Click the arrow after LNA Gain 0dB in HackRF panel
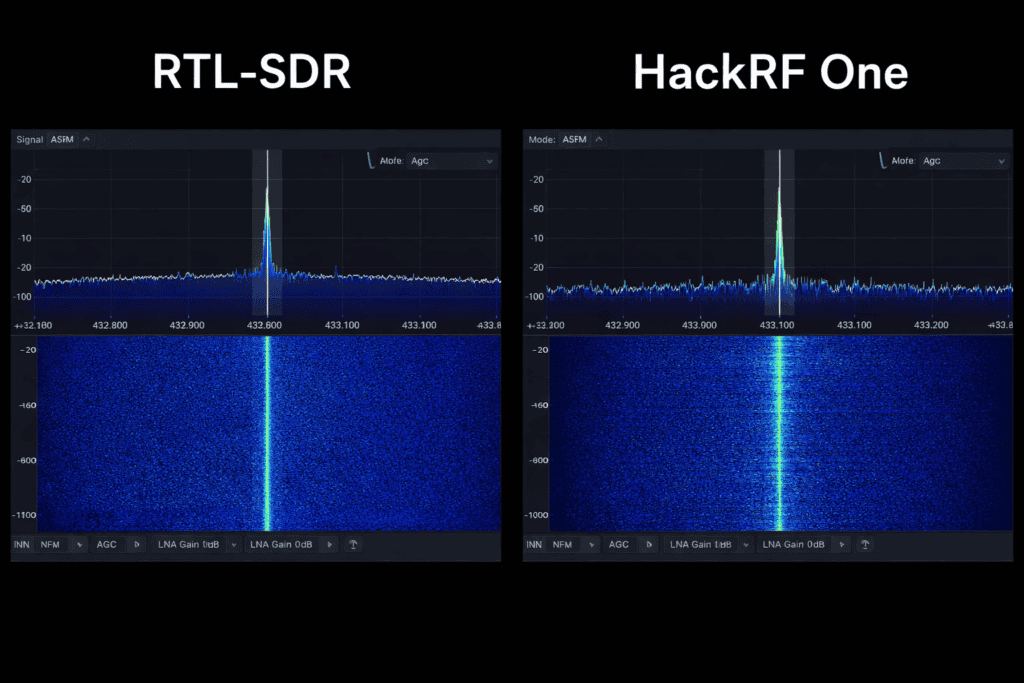The width and height of the screenshot is (1024, 683). [842, 544]
